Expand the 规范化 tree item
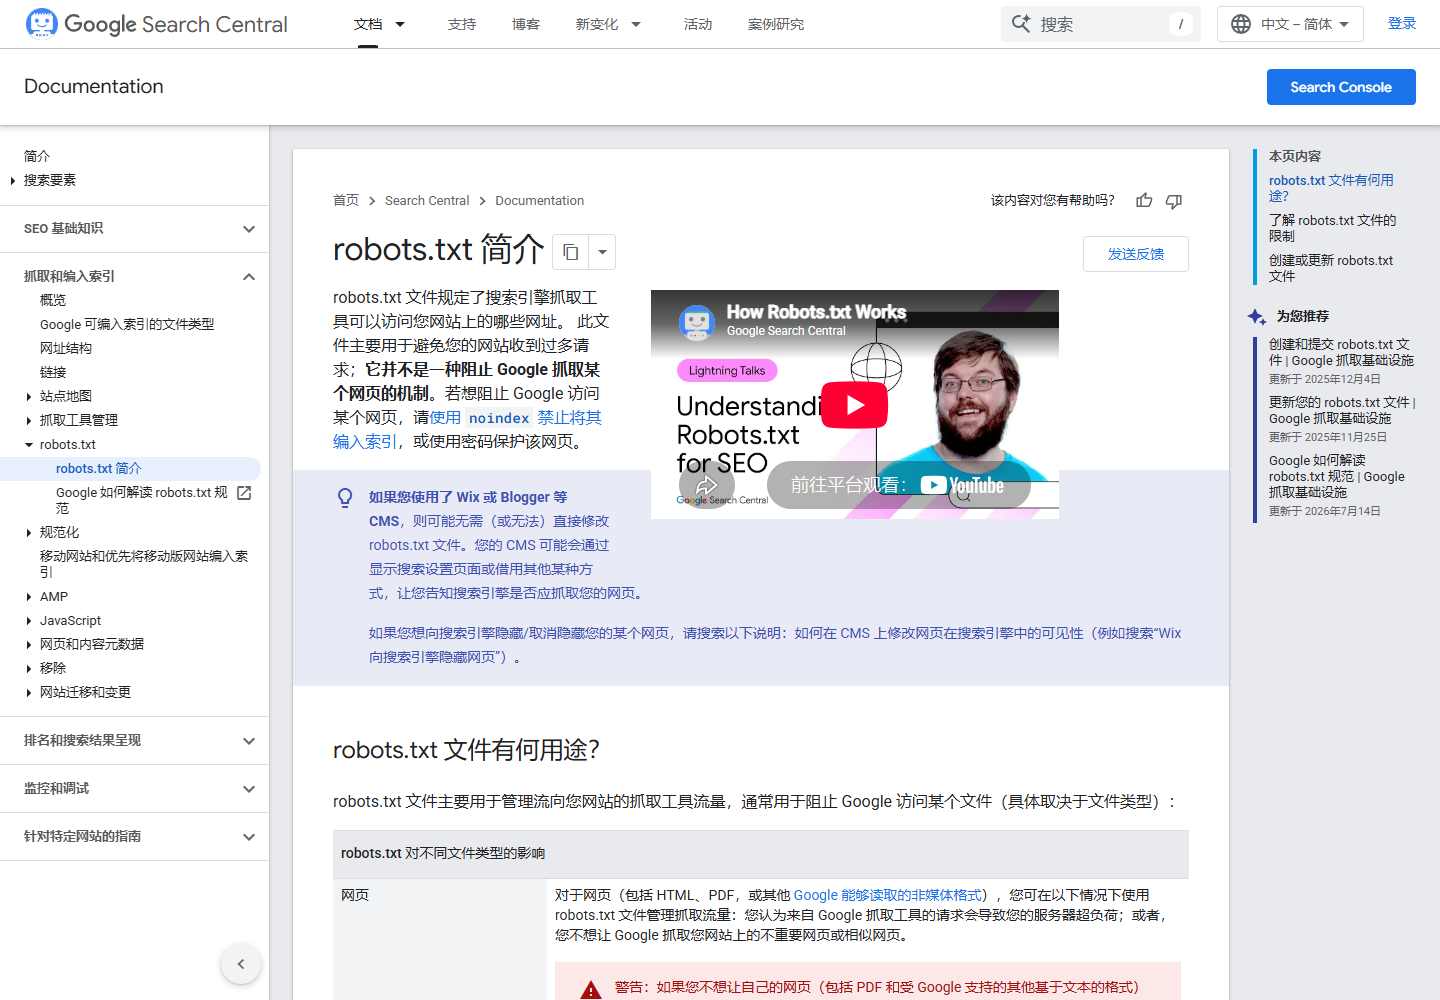Viewport: 1440px width, 1000px height. (29, 533)
